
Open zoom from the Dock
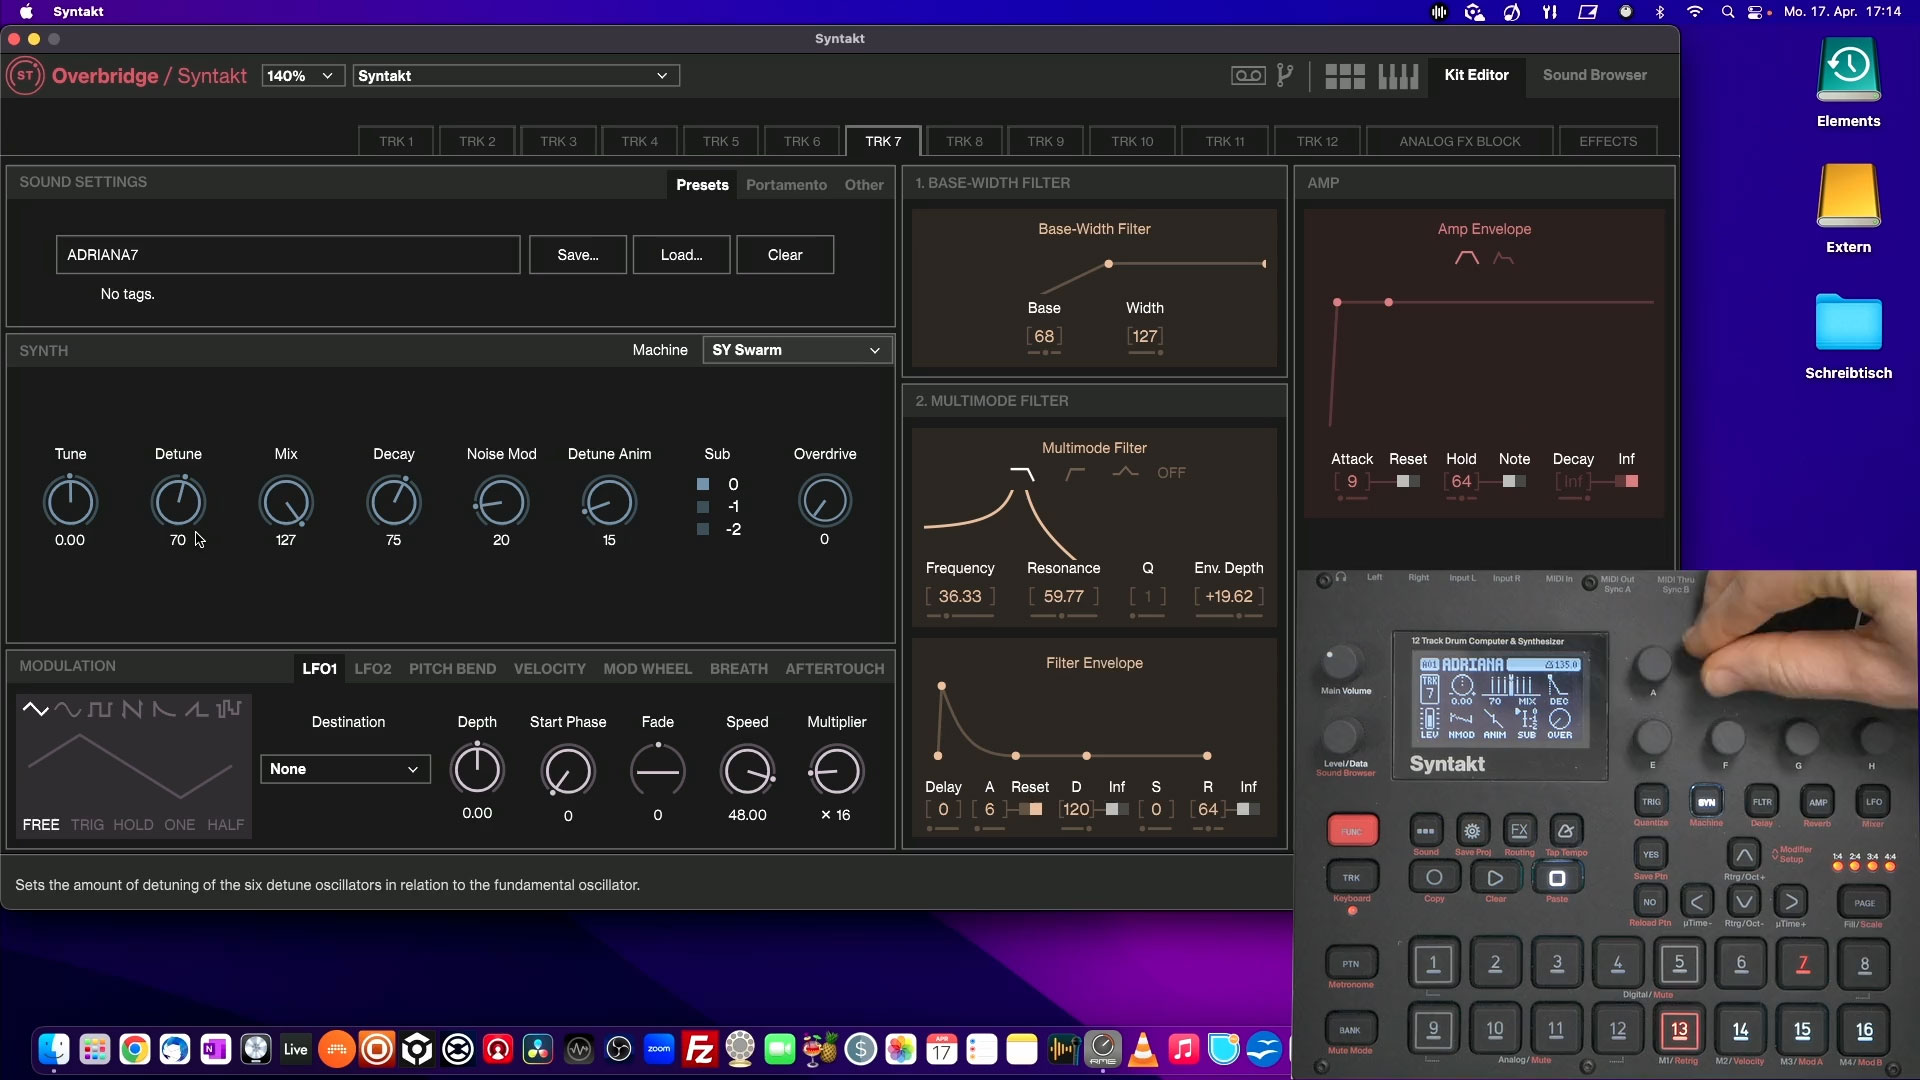(x=659, y=1049)
